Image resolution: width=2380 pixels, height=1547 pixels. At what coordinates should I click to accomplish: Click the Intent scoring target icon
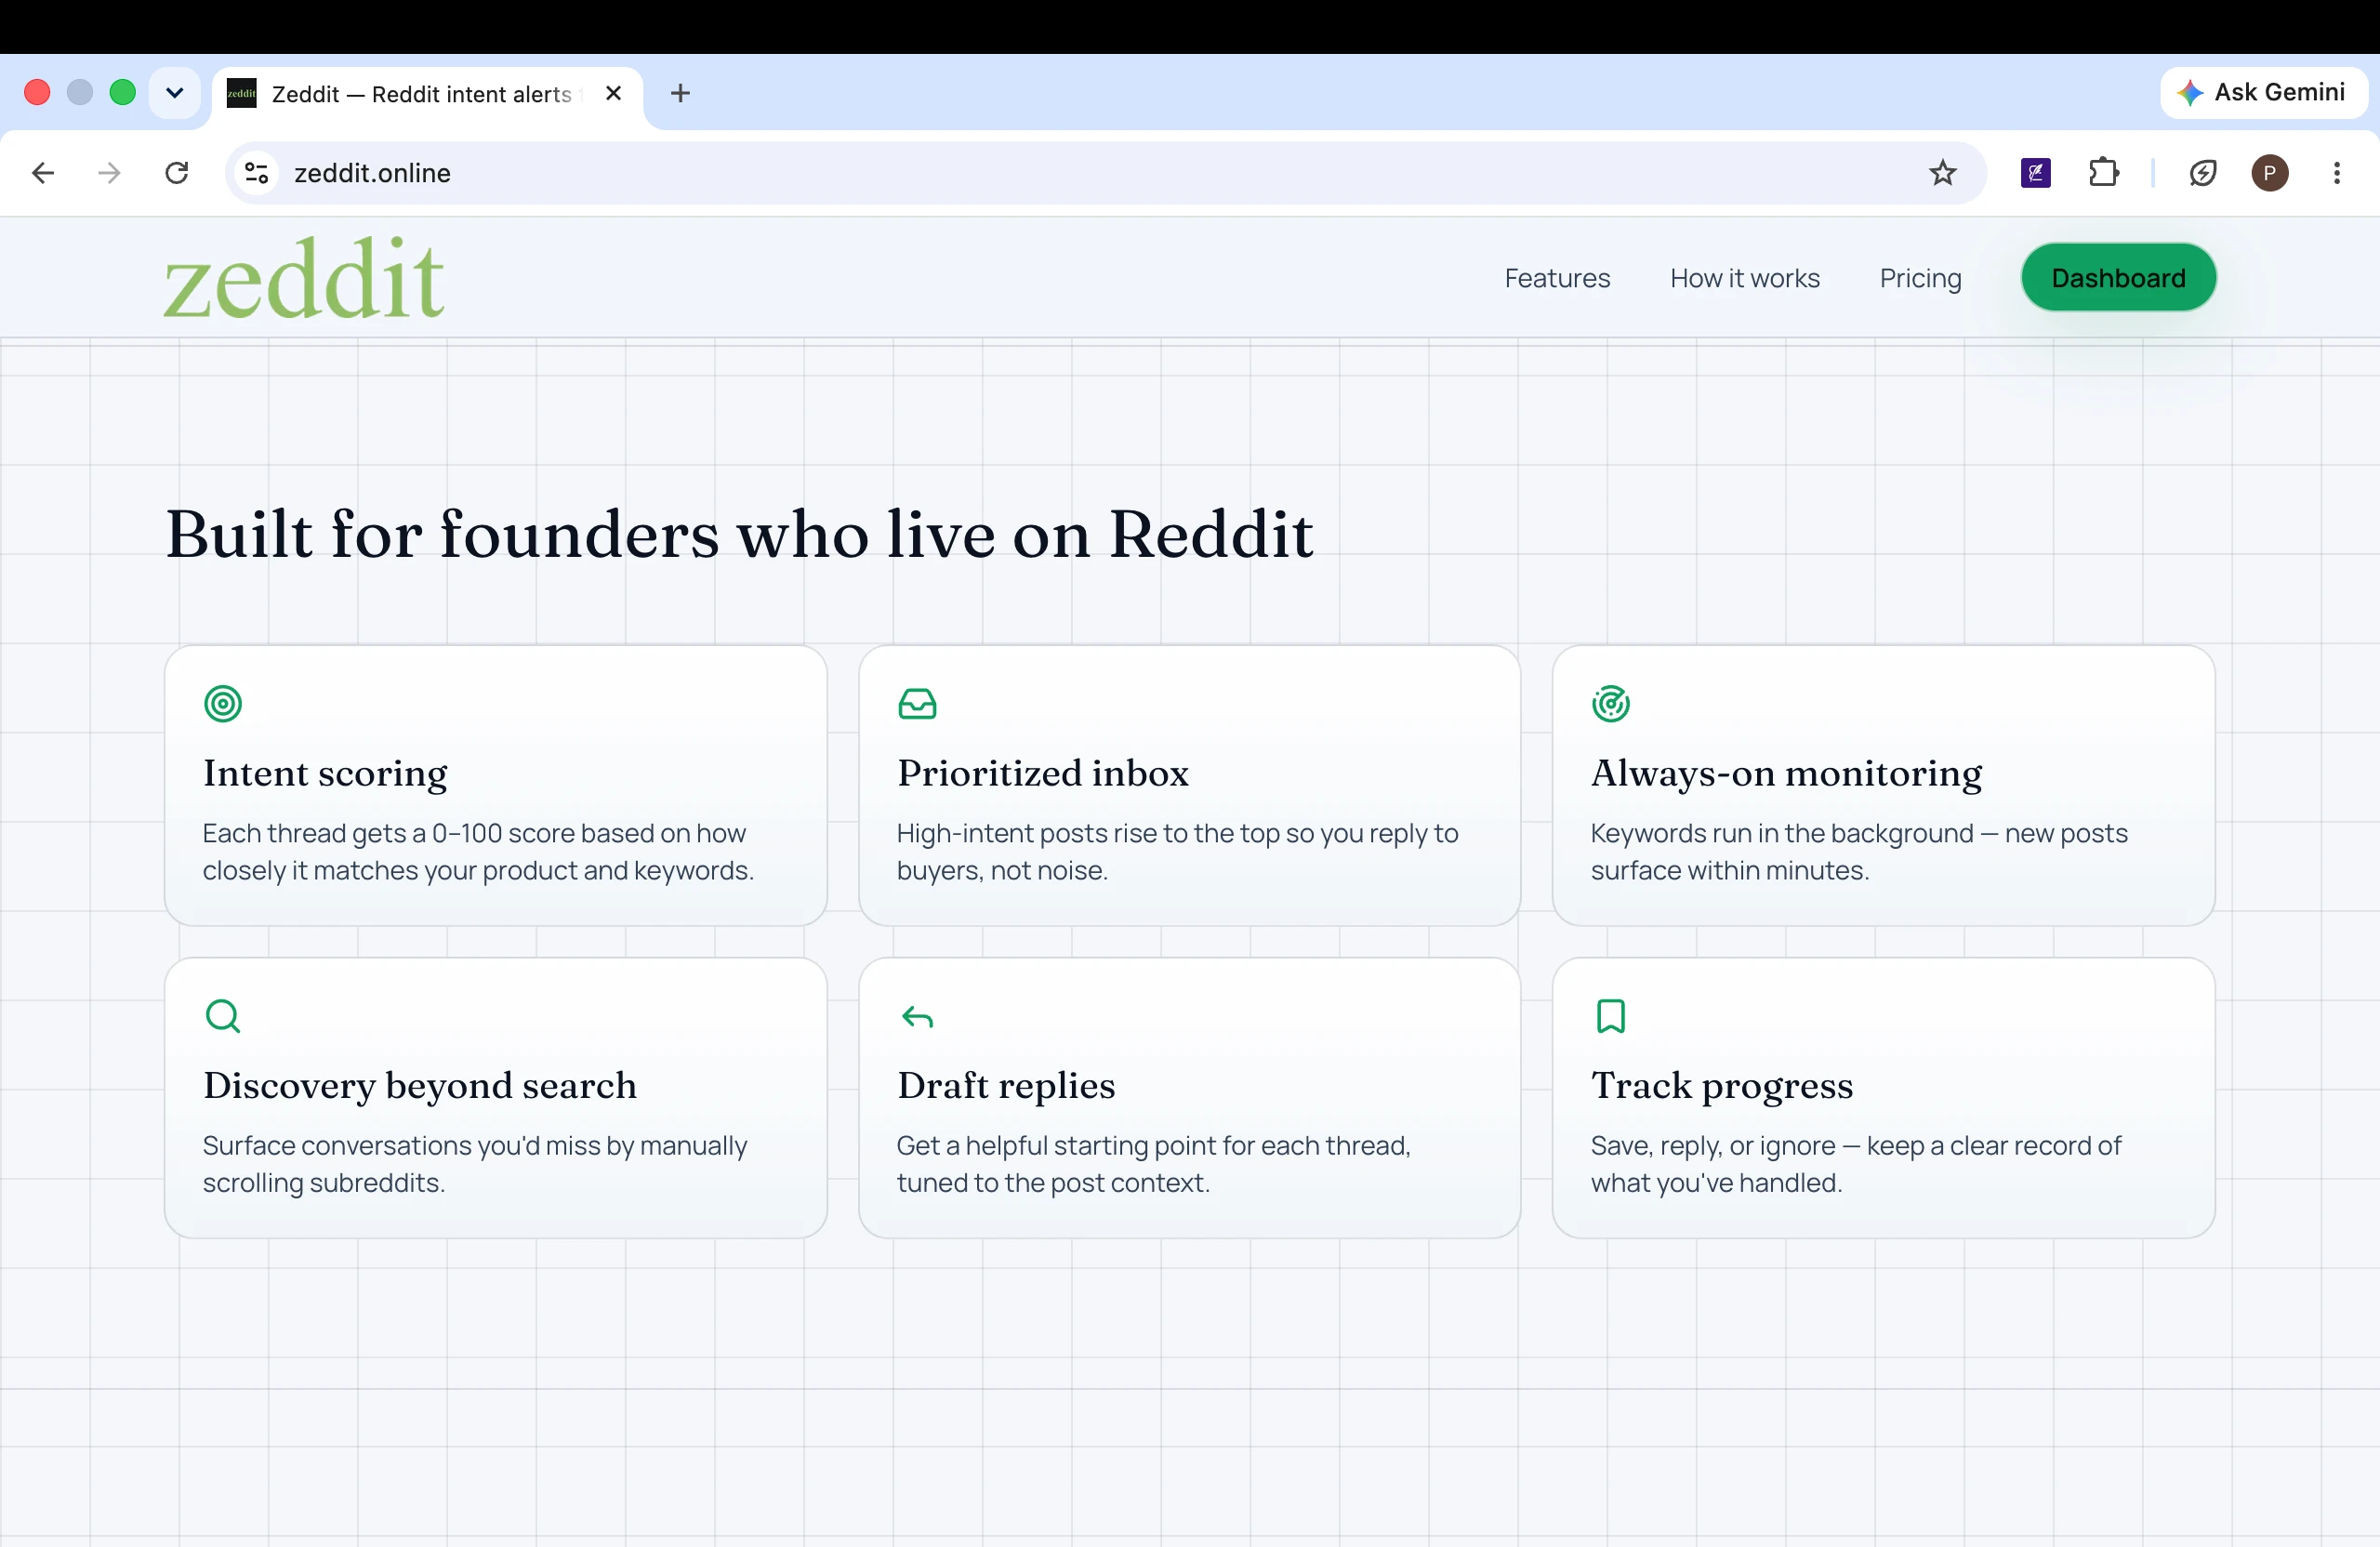click(x=223, y=704)
